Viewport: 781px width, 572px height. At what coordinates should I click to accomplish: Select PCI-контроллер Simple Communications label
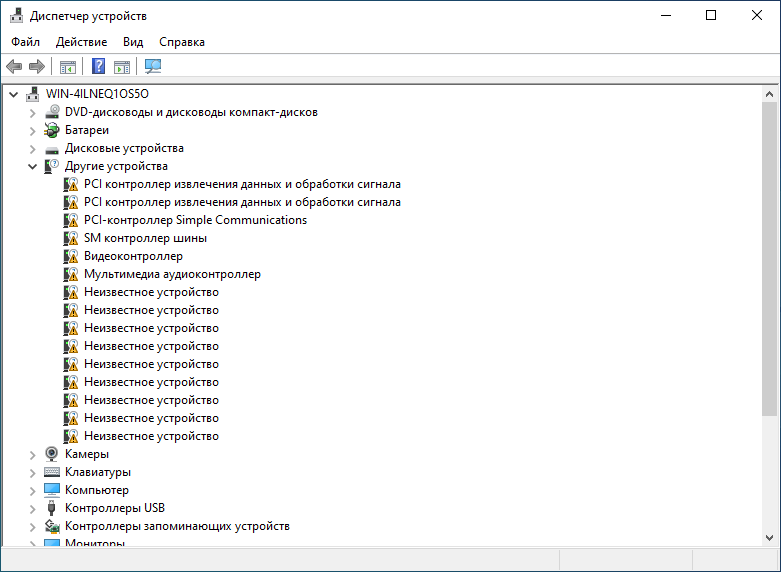[x=195, y=220]
